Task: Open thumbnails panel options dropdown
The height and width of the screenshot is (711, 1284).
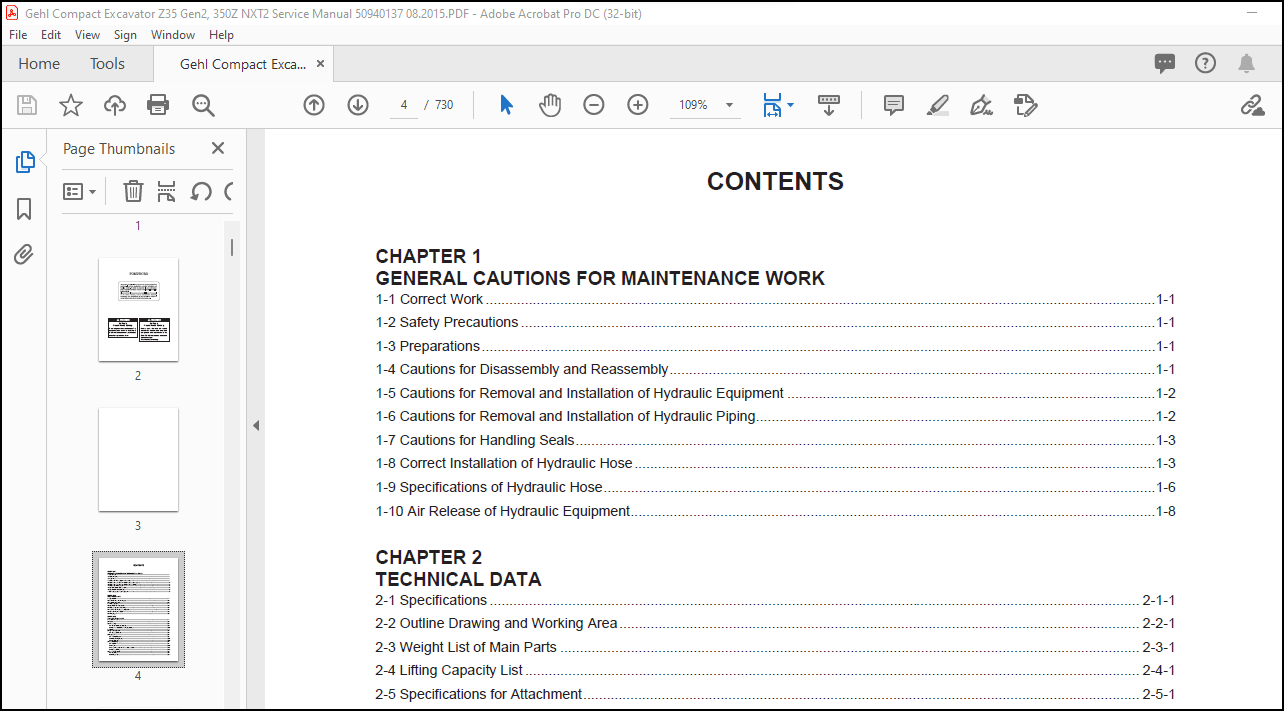Action: (80, 191)
